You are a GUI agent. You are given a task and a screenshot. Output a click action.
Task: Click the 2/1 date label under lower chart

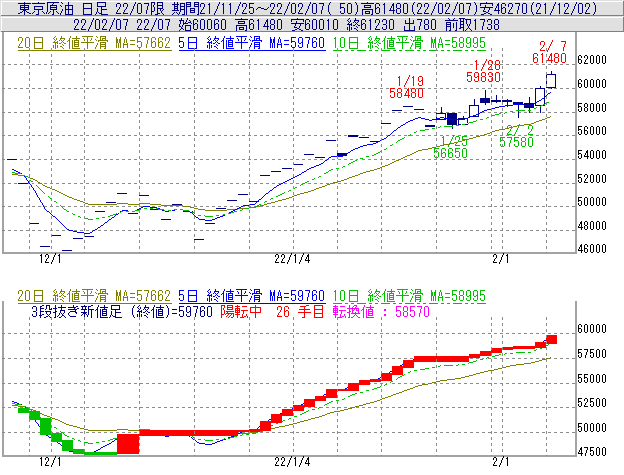click(x=501, y=462)
